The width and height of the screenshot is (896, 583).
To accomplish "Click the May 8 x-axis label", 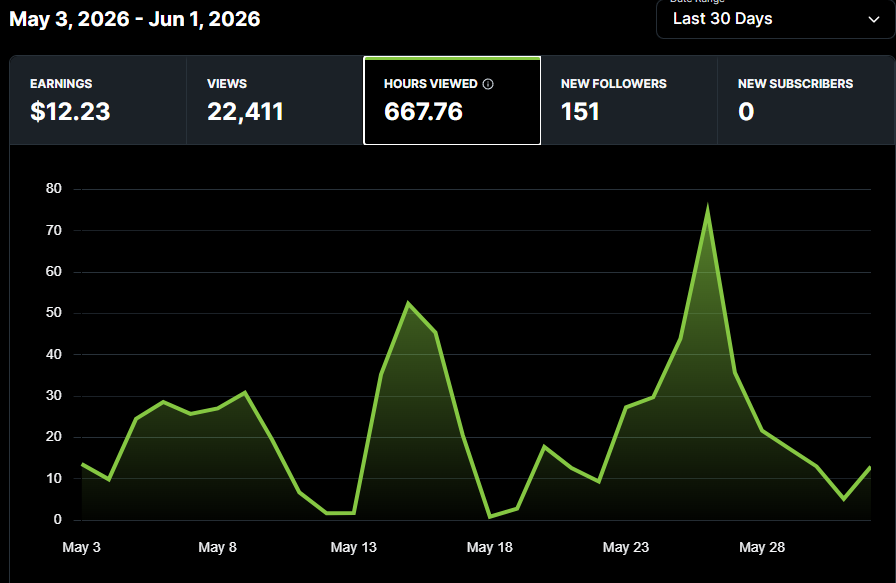I will pos(217,547).
